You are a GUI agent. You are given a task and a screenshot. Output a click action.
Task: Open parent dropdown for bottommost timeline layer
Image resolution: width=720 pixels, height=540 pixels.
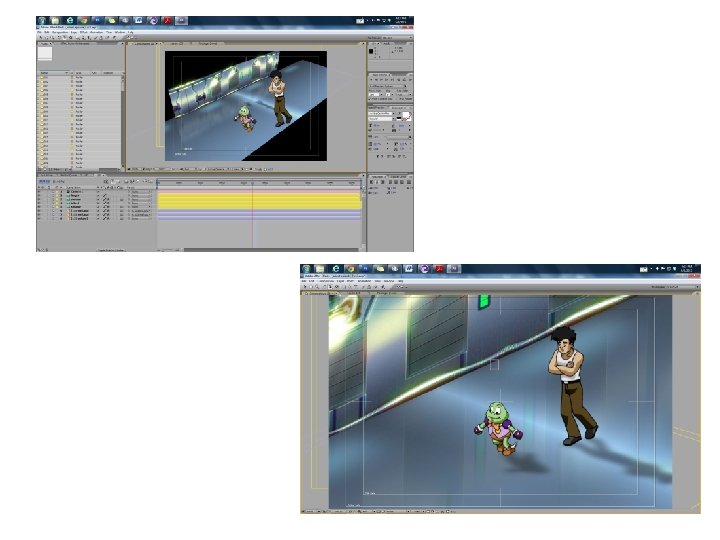tap(141, 219)
